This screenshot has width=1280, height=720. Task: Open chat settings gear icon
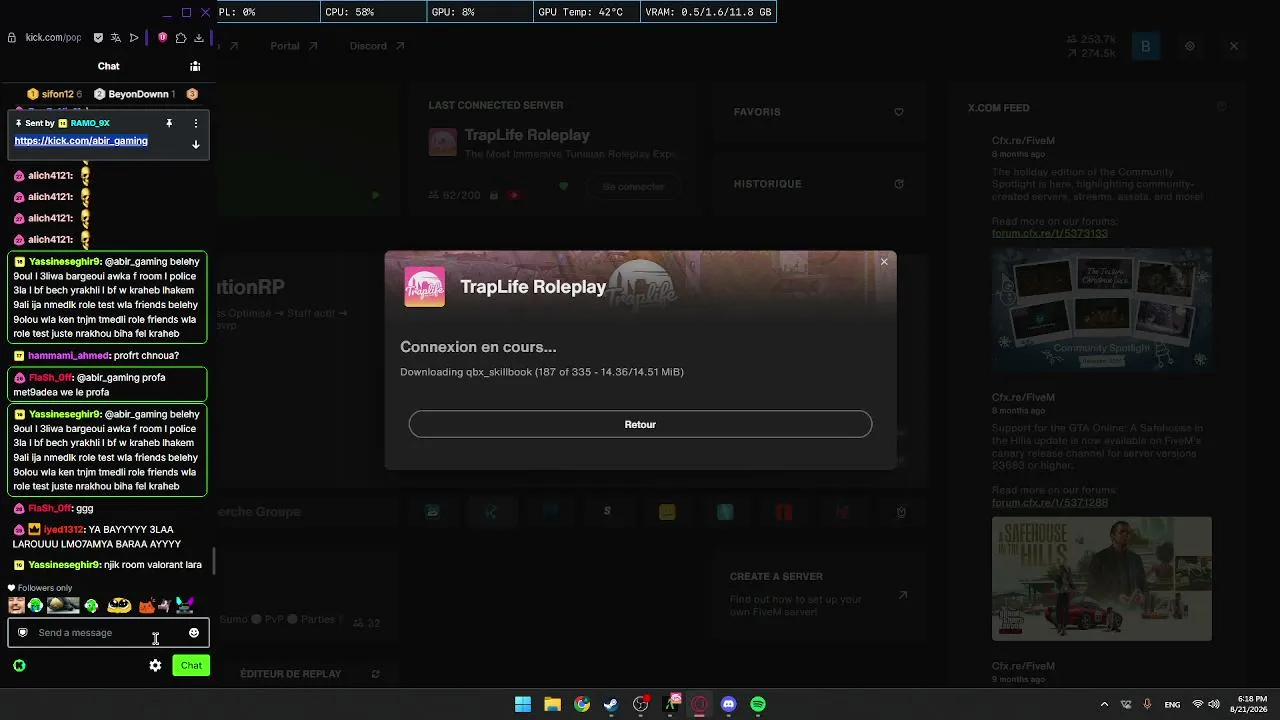tap(155, 665)
